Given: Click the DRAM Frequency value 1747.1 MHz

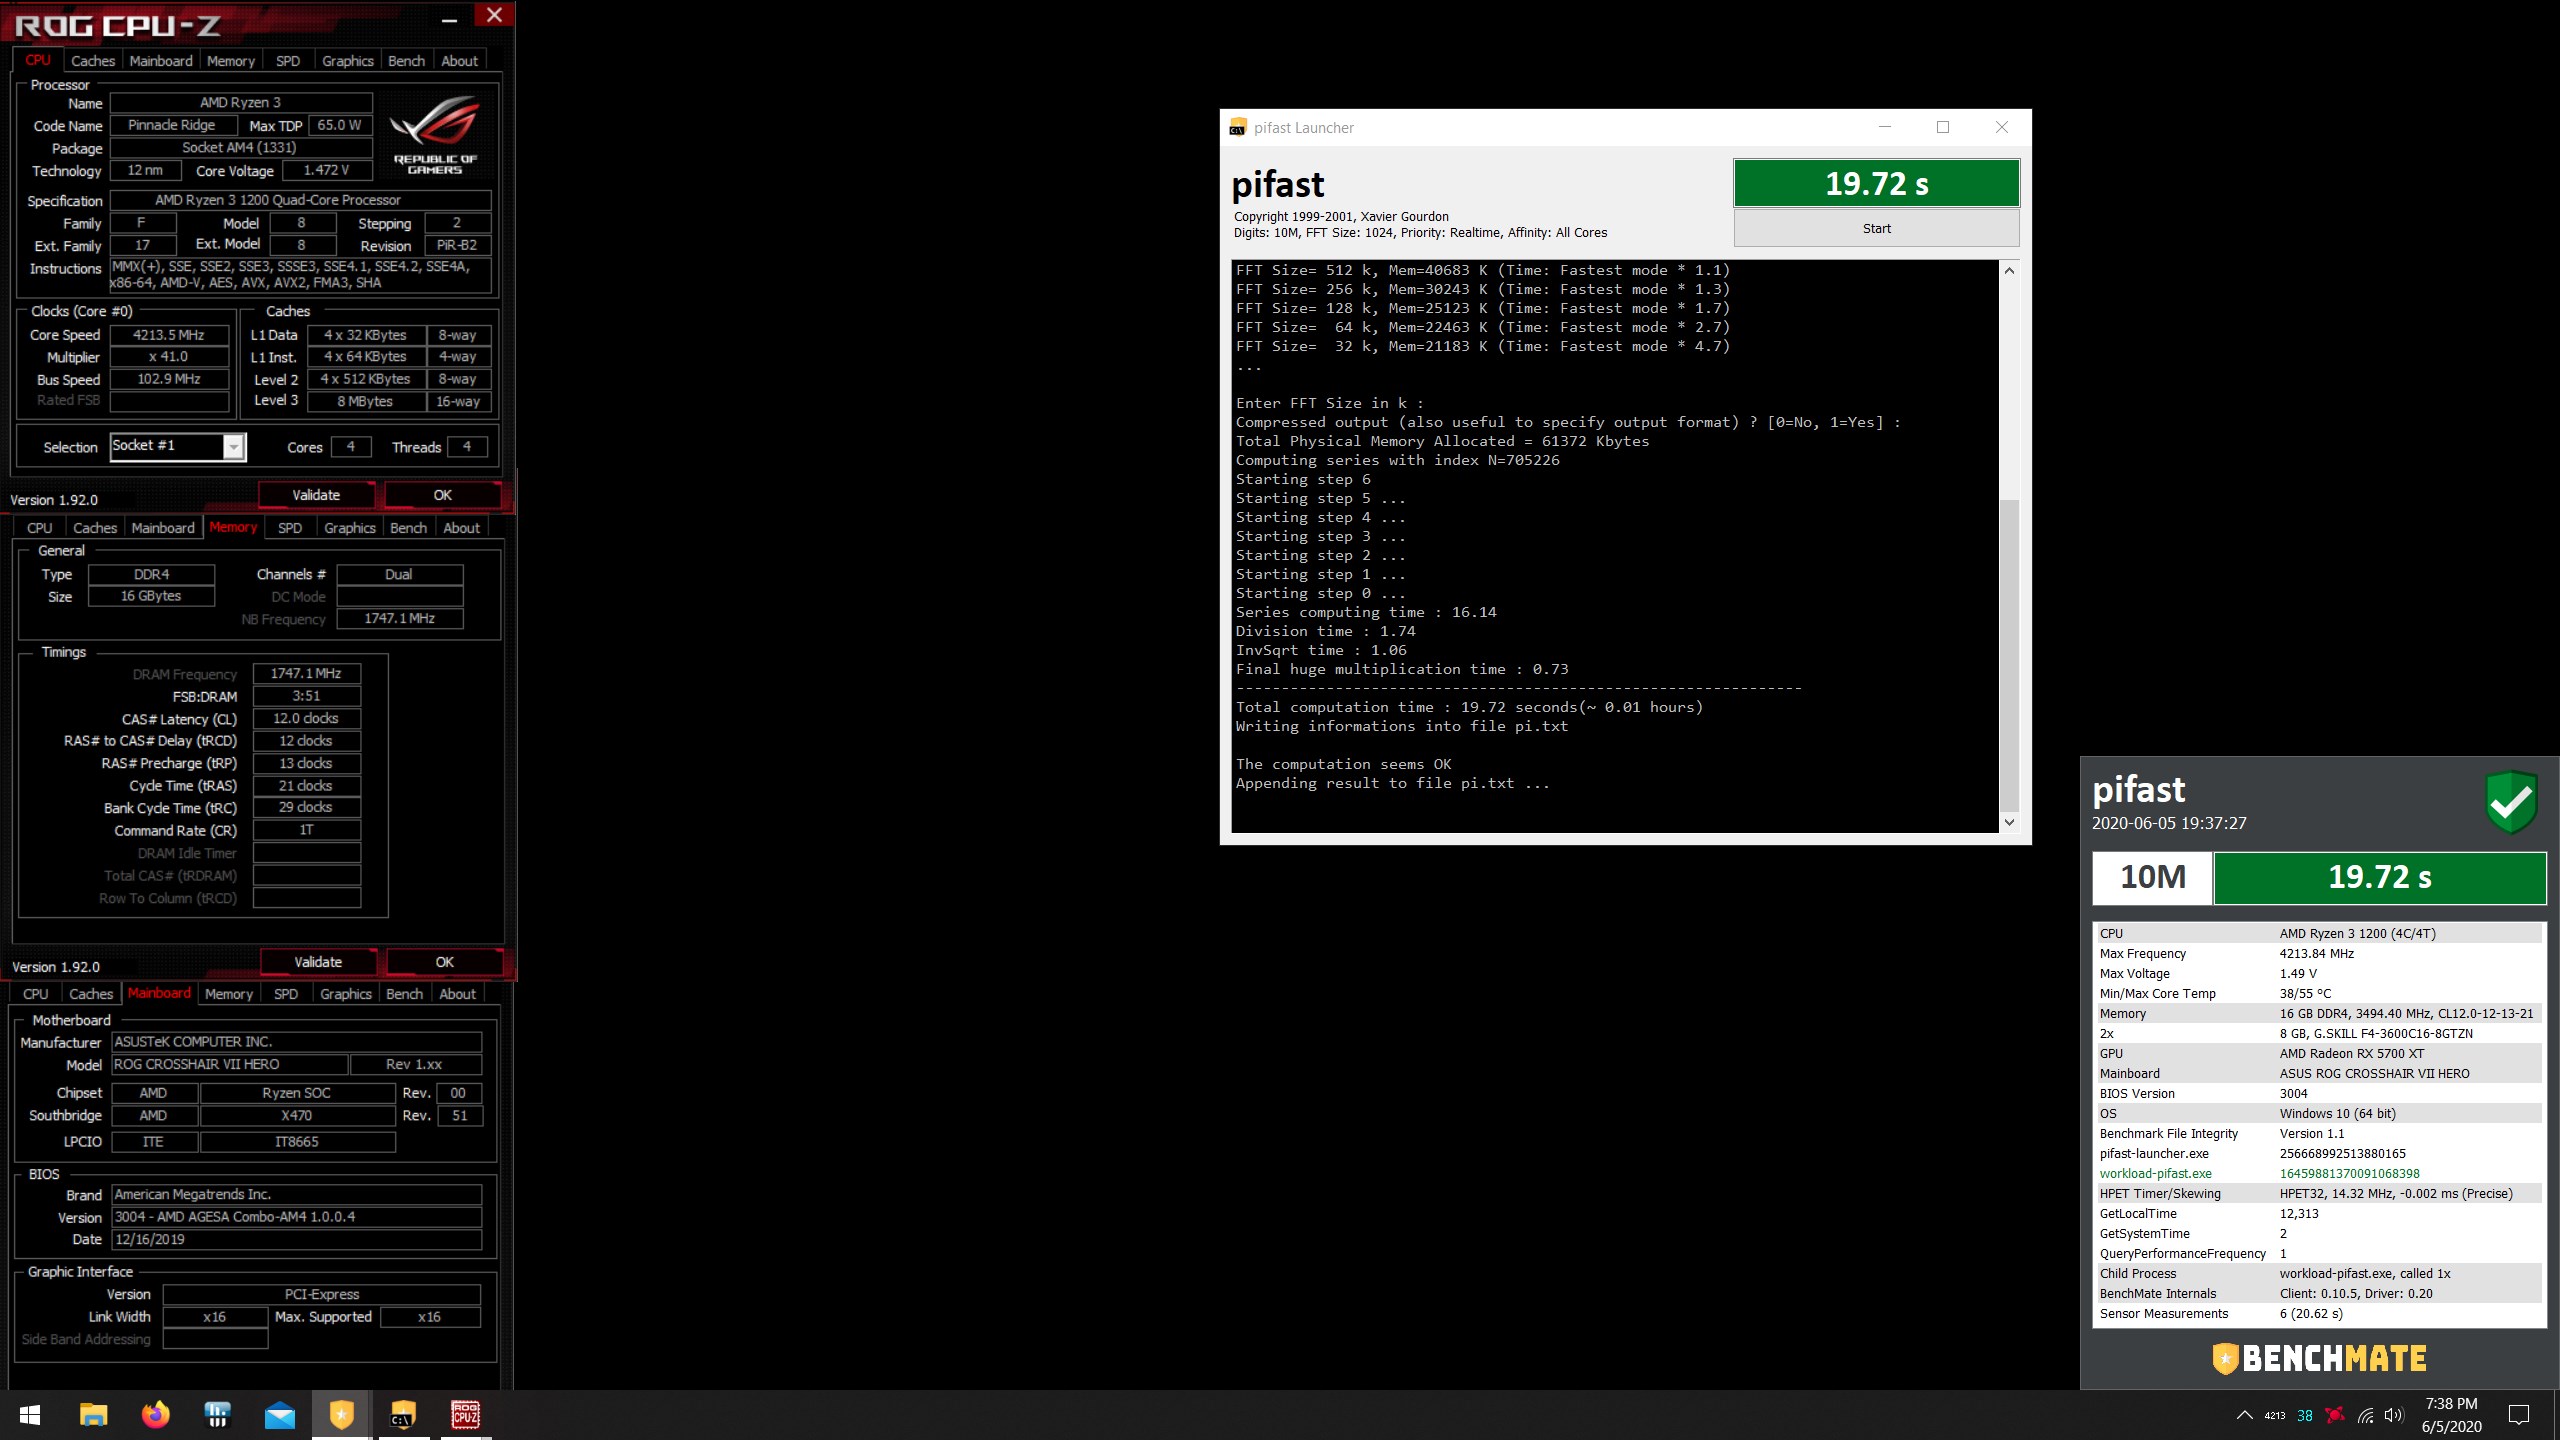Looking at the screenshot, I should coord(306,674).
